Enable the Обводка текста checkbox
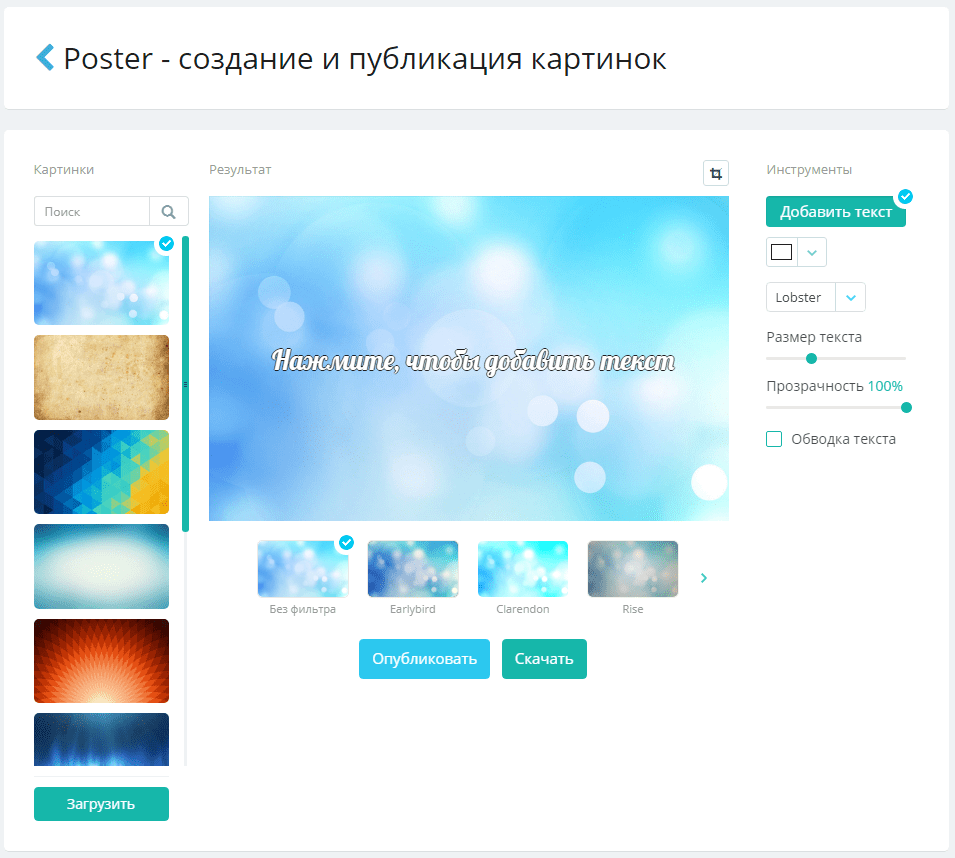Viewport: 955px width, 858px height. click(x=774, y=439)
